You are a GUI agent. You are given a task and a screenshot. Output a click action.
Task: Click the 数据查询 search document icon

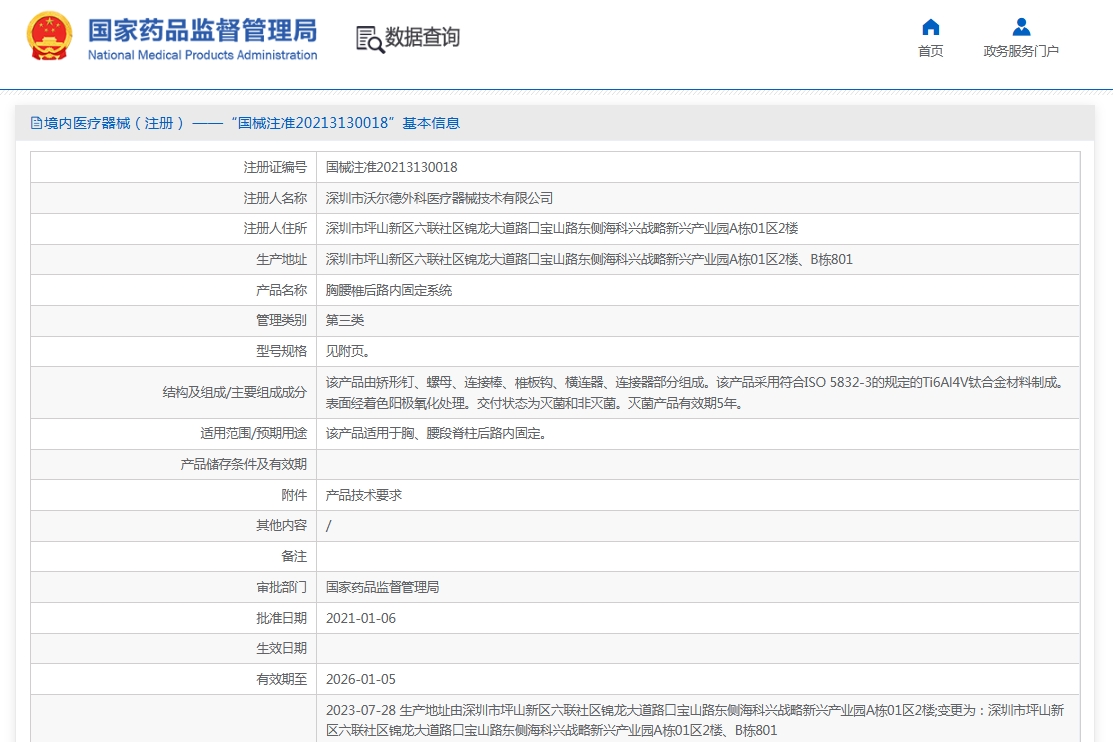click(x=370, y=38)
